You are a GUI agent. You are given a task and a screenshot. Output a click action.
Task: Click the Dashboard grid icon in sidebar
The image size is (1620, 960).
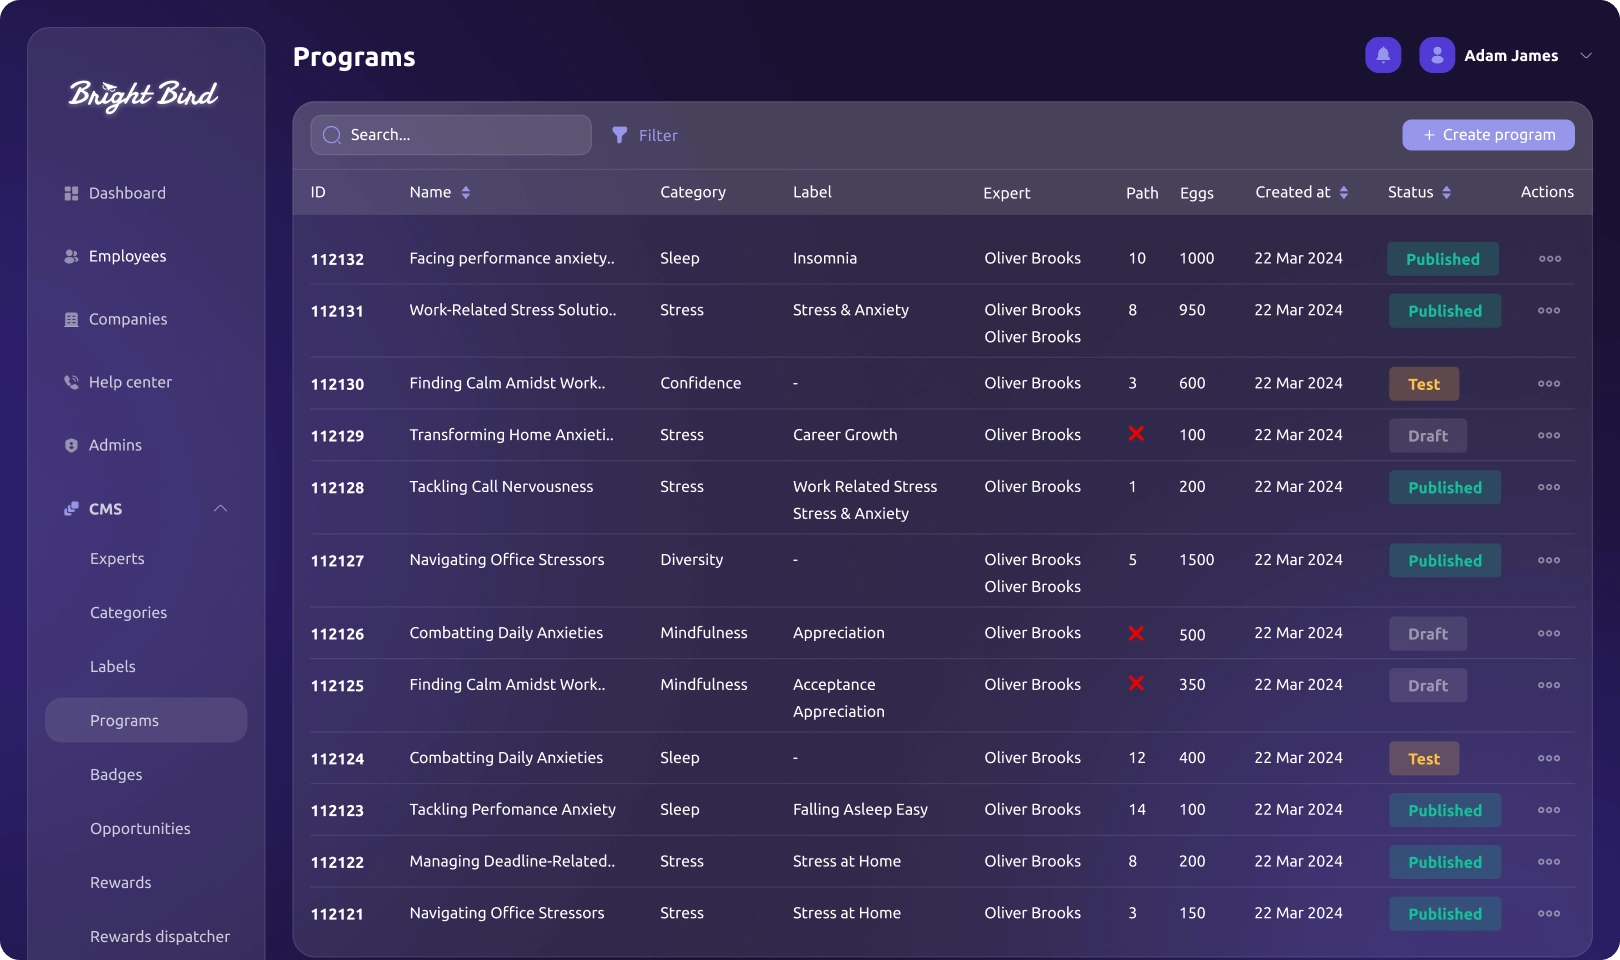(71, 193)
